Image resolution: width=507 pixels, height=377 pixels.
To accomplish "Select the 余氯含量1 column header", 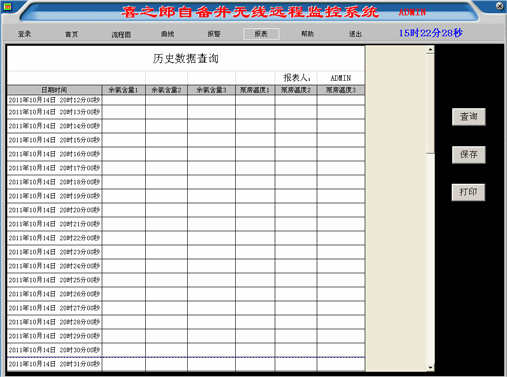I will [123, 90].
